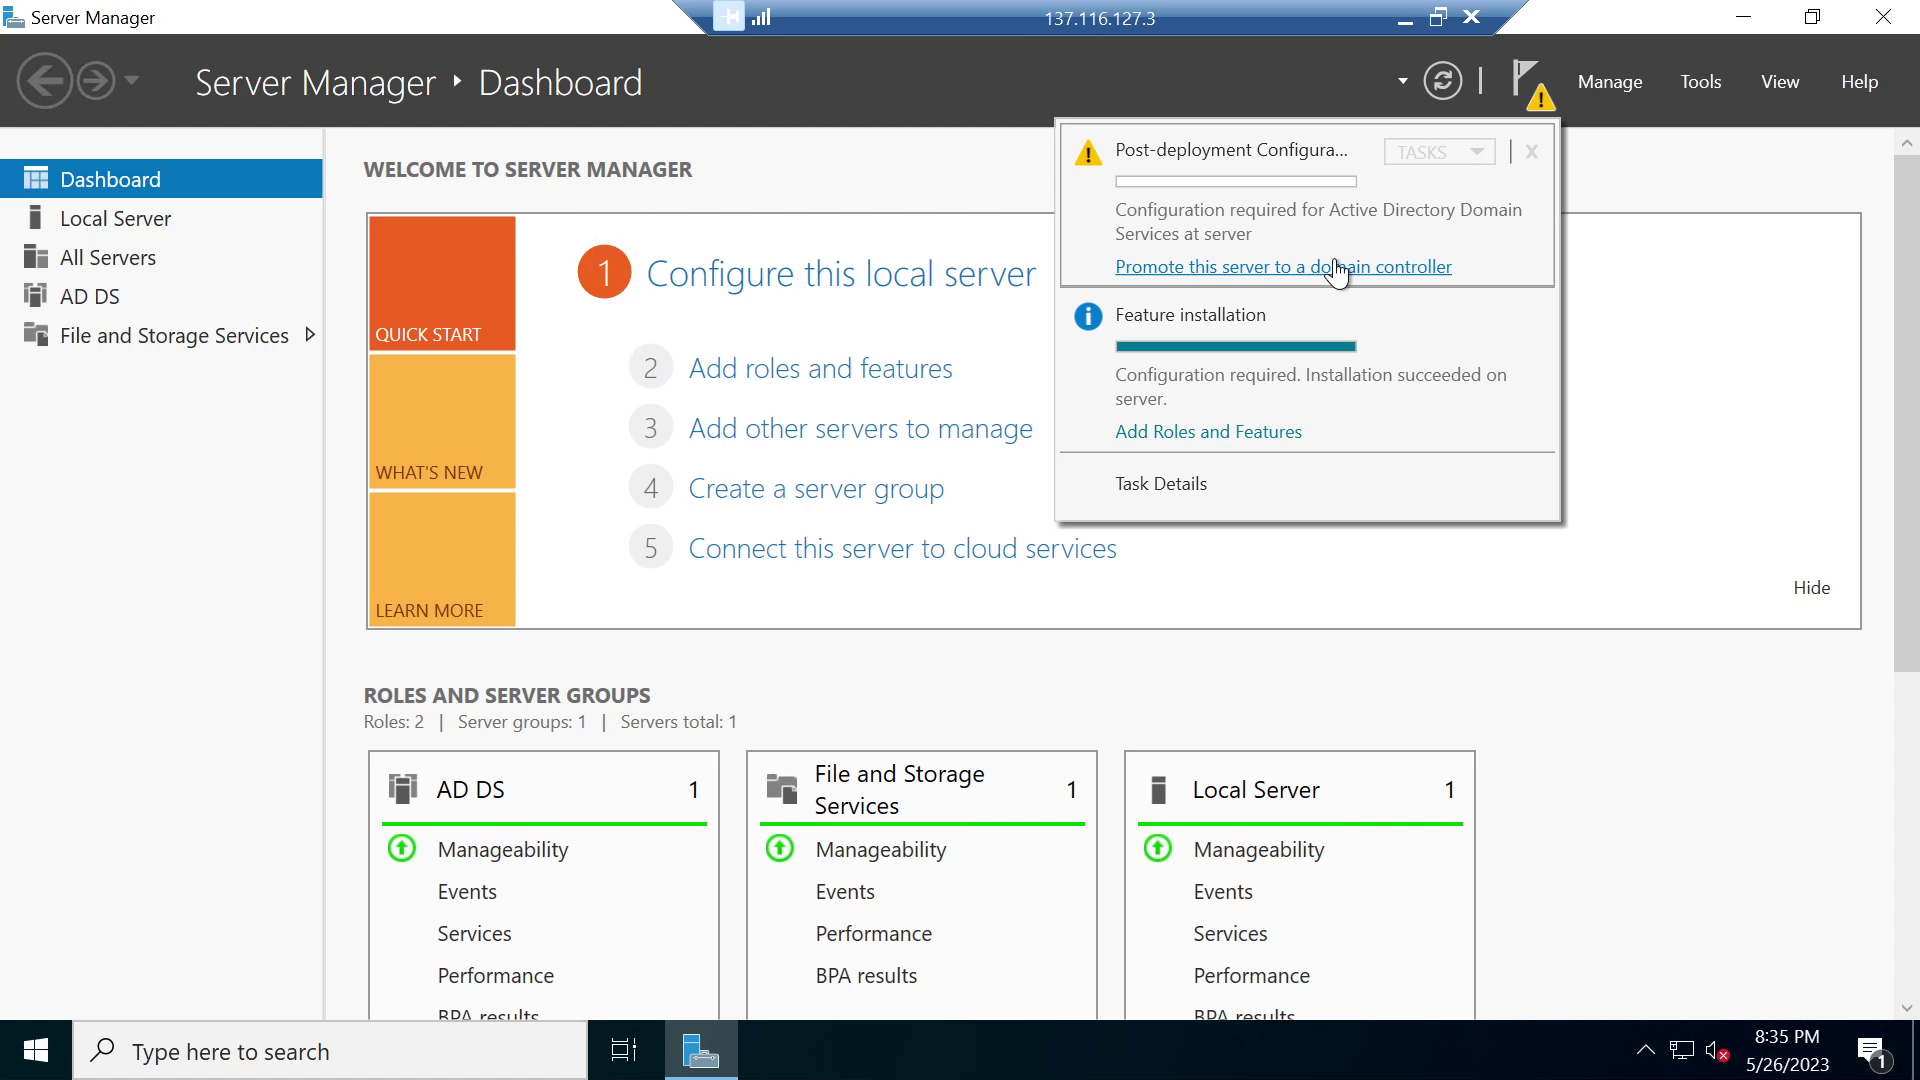The width and height of the screenshot is (1920, 1080).
Task: Open the Help menu
Action: pos(1859,82)
